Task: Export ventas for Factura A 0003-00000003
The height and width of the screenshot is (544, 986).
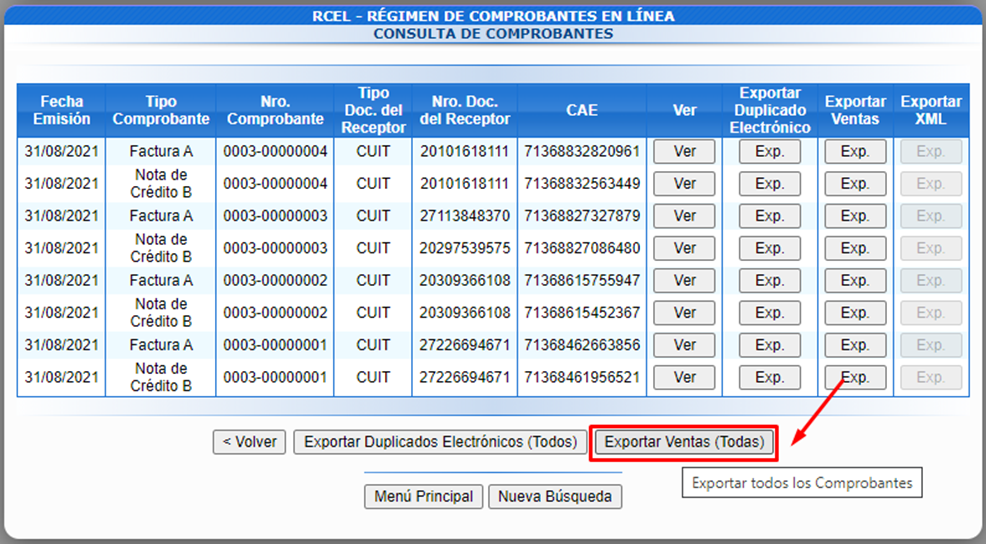Action: [854, 216]
